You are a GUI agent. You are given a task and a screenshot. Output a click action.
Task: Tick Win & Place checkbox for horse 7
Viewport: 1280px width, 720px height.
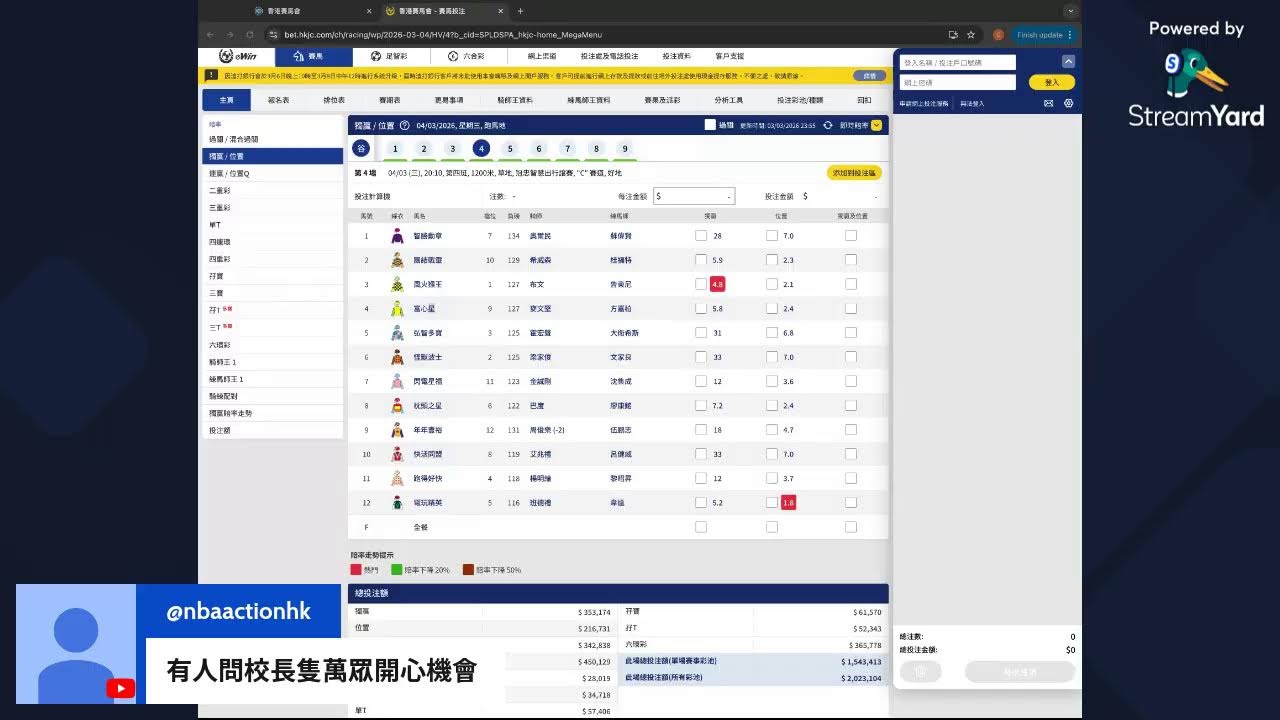(851, 381)
